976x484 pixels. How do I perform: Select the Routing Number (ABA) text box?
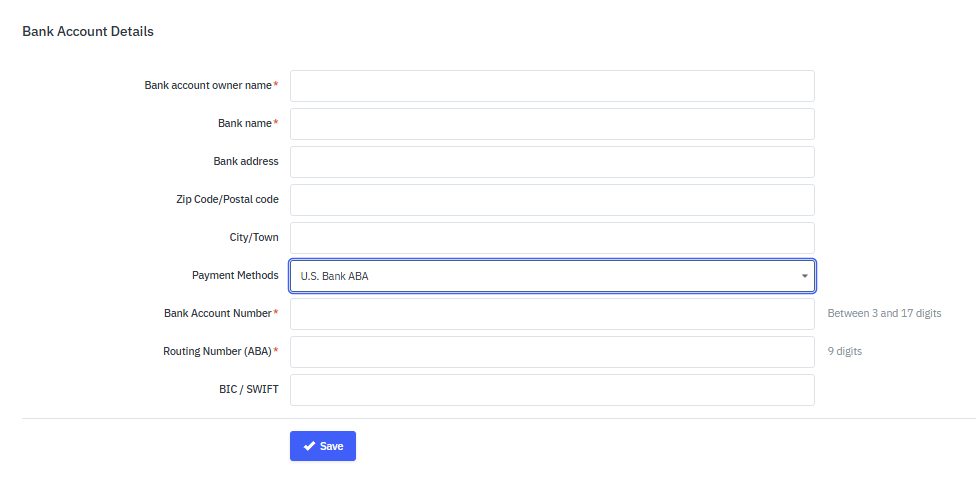(x=552, y=352)
